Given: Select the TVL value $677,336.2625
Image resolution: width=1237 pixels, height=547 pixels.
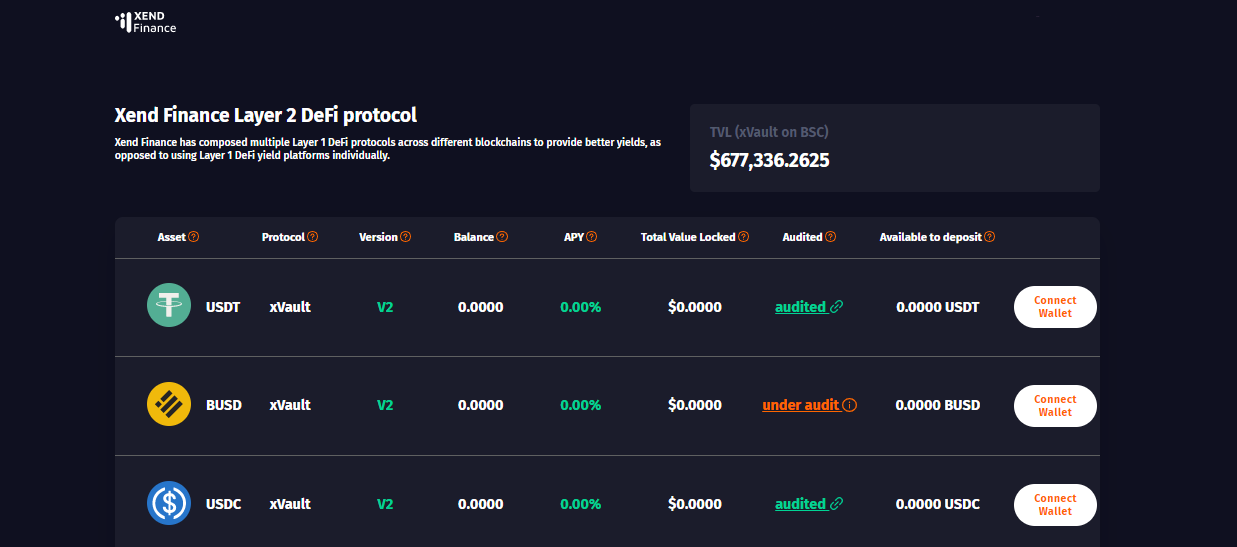Looking at the screenshot, I should 770,160.
